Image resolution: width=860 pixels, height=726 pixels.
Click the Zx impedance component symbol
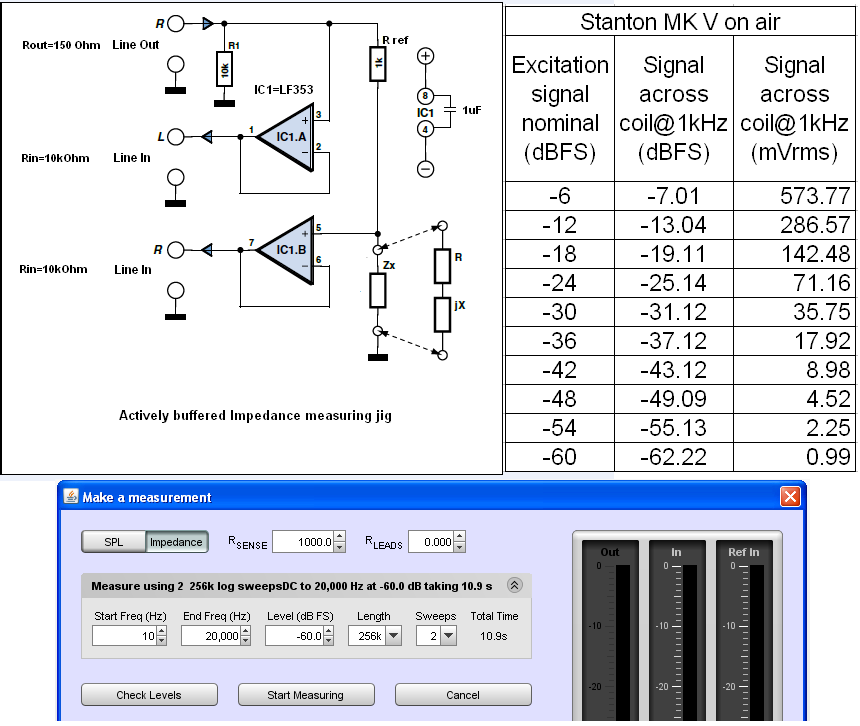378,291
